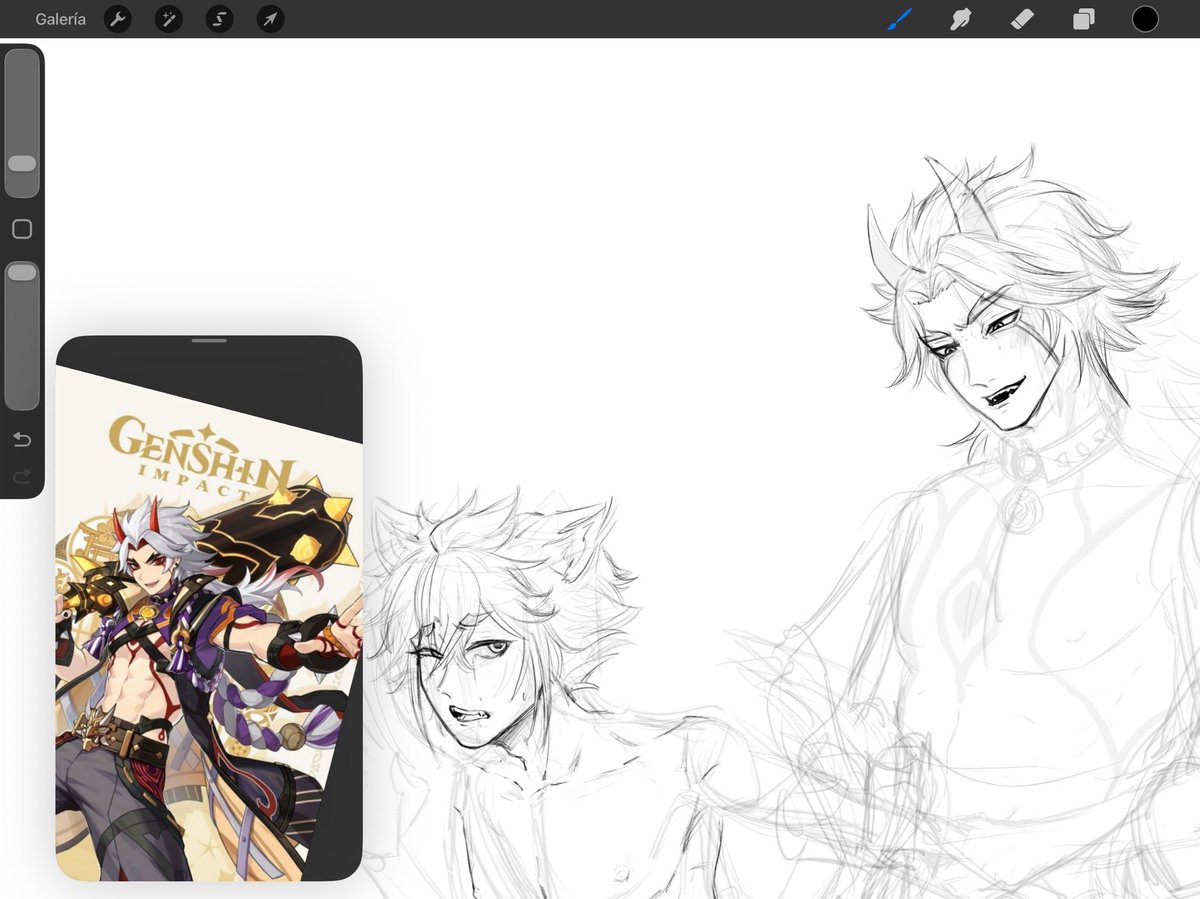Screen dimensions: 1200x899
Task: Open the Layers panel
Action: tap(1084, 19)
